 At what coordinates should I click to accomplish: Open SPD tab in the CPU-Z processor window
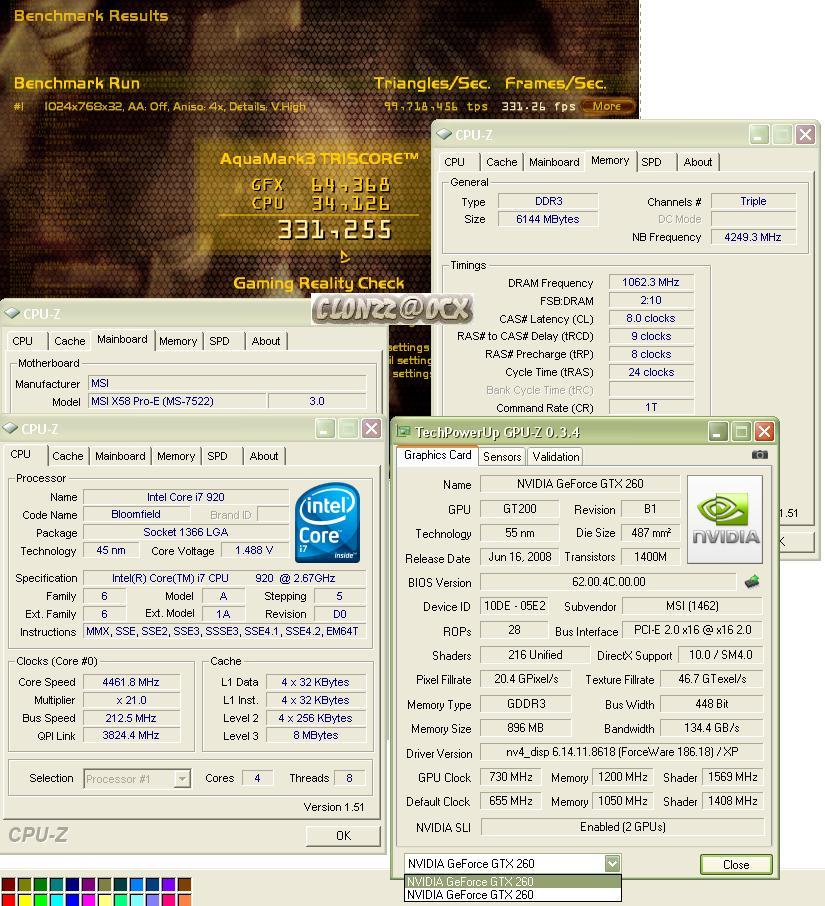(x=217, y=456)
